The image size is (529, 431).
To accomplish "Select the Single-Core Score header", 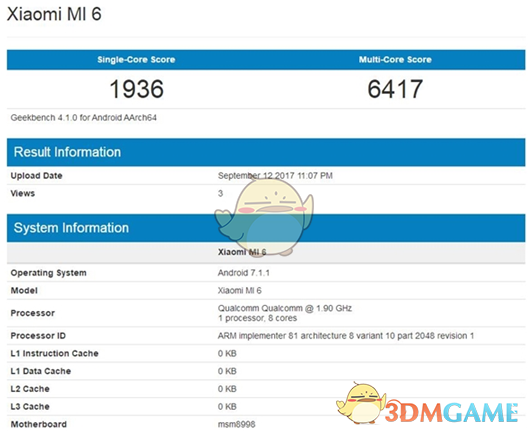I will click(x=136, y=60).
